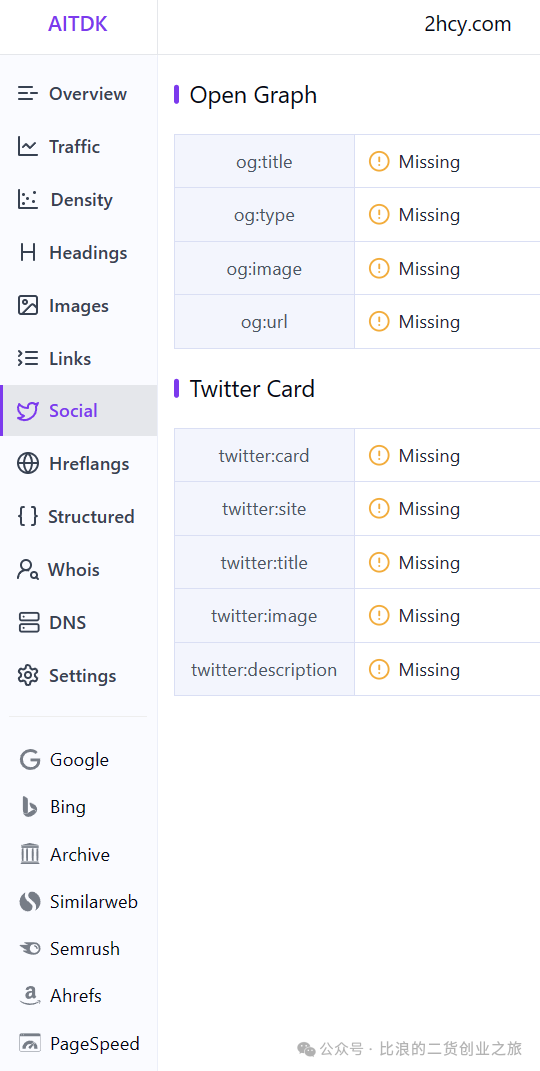Open the Bing lookup link

coord(53,807)
